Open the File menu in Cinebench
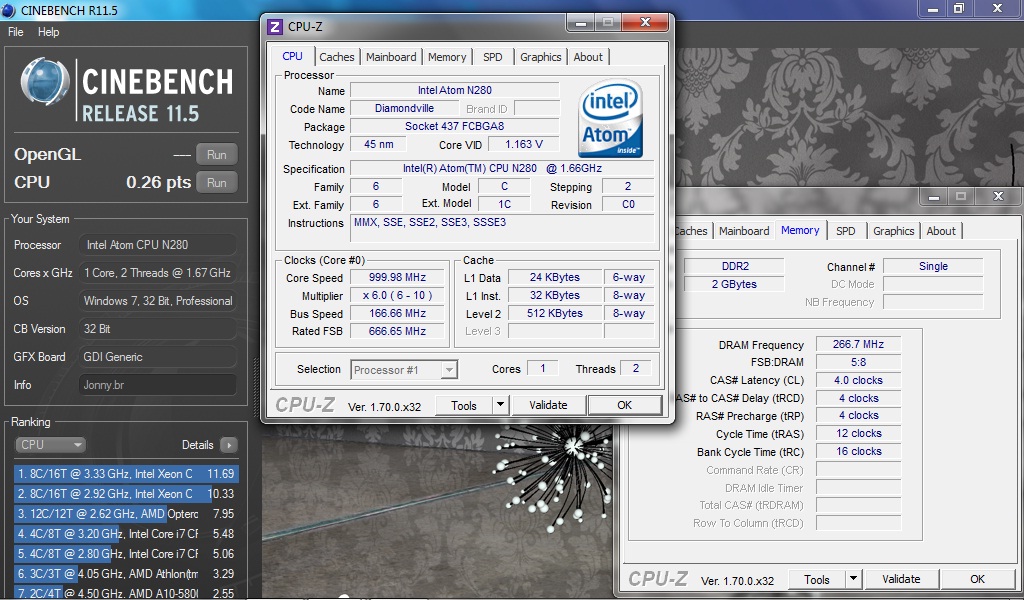This screenshot has height=600, width=1024. [x=15, y=31]
